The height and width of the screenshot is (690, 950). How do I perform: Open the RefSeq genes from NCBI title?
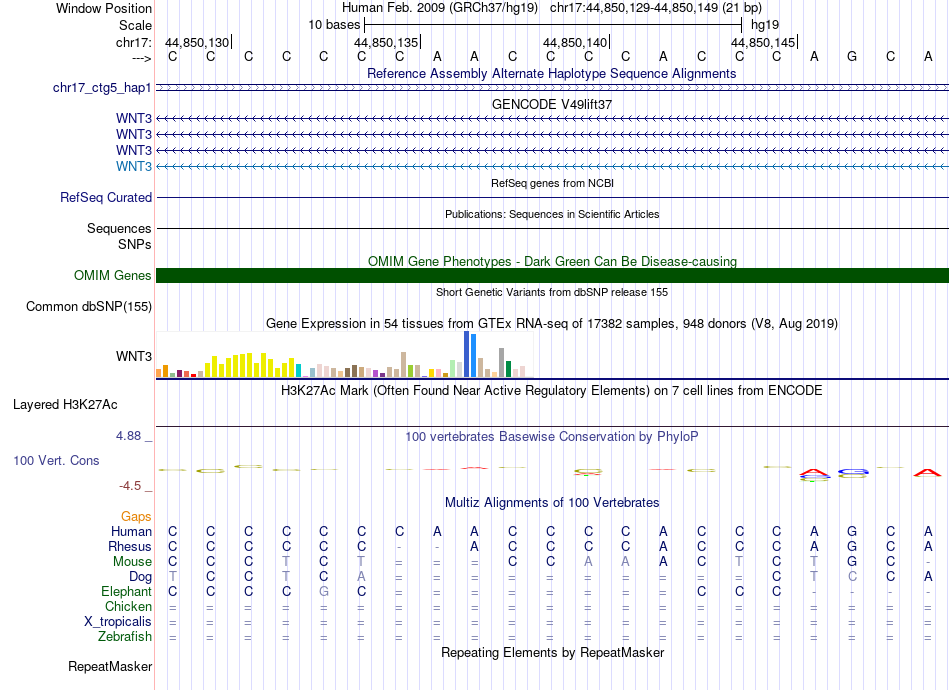point(553,183)
